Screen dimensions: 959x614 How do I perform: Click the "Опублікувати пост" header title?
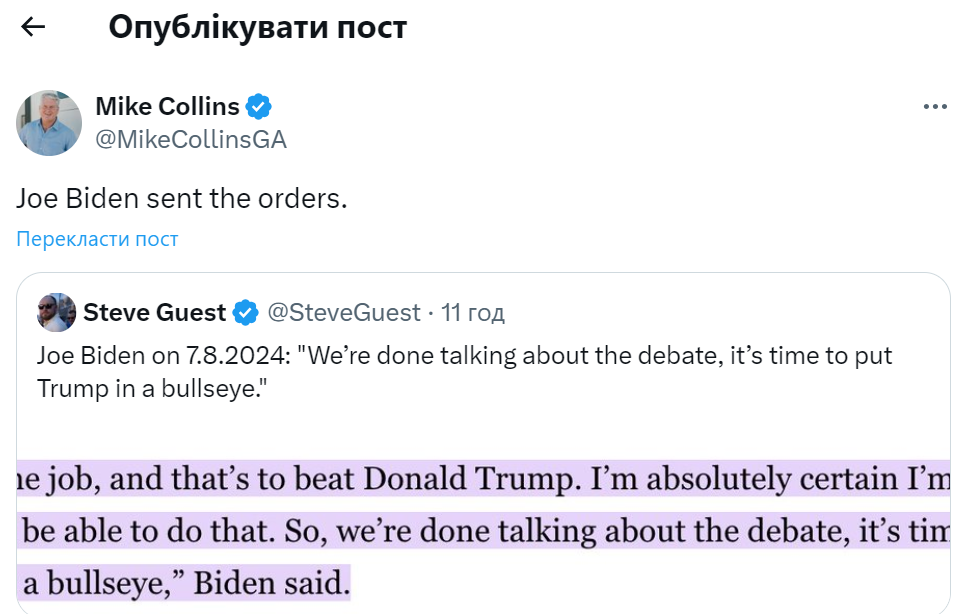[257, 27]
